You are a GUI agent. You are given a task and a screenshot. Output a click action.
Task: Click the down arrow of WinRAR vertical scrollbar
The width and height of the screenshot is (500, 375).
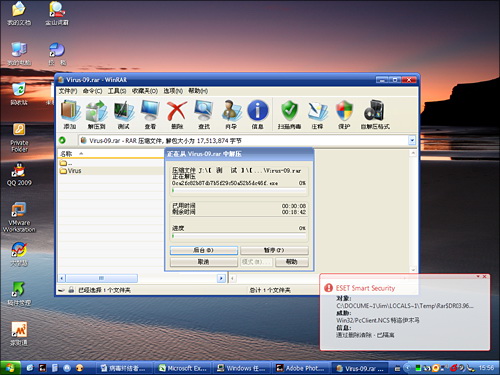pyautogui.click(x=413, y=270)
